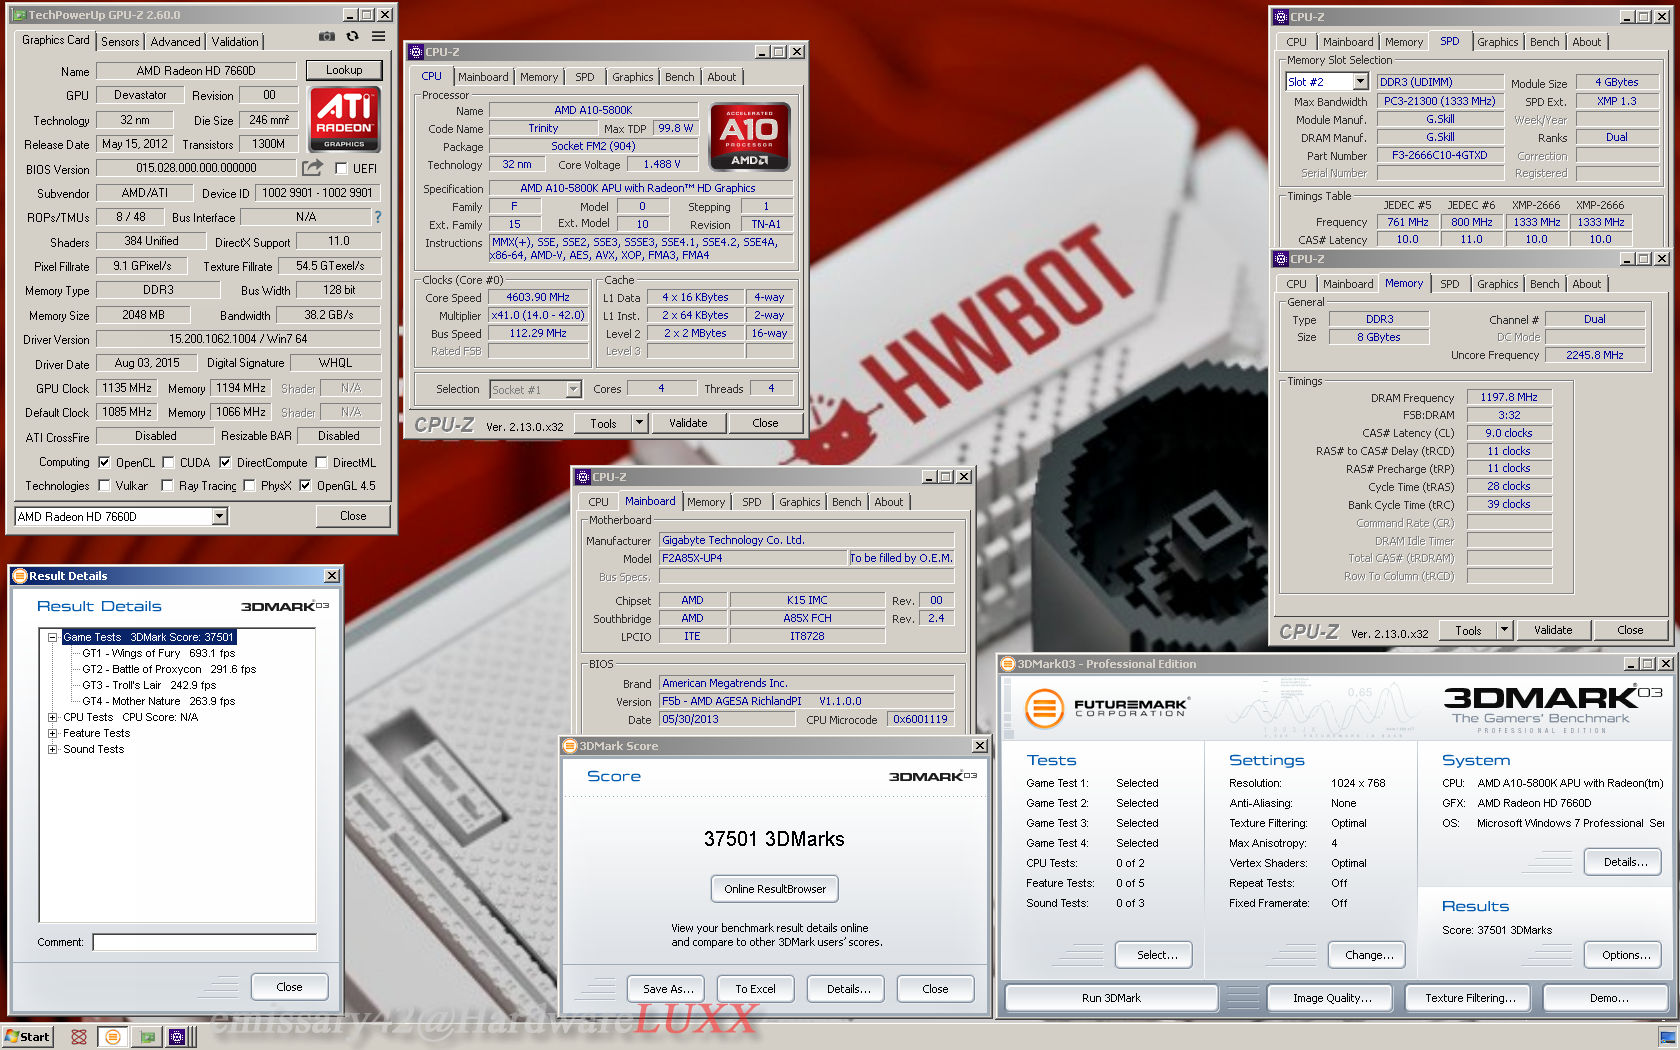This screenshot has height=1050, width=1680.
Task: Activate CPU-Z purple chip taskbar button
Action: 177,1037
